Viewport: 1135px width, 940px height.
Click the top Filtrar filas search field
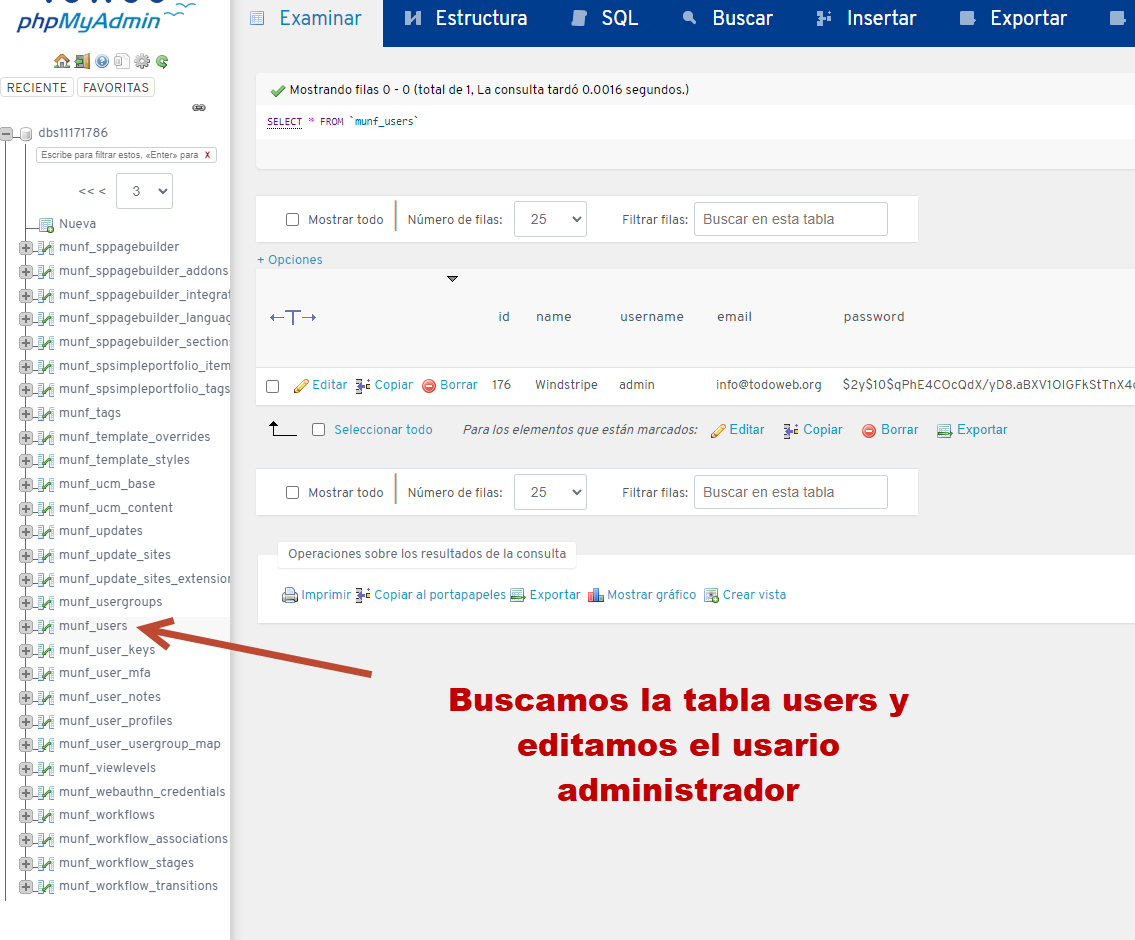[x=790, y=219]
